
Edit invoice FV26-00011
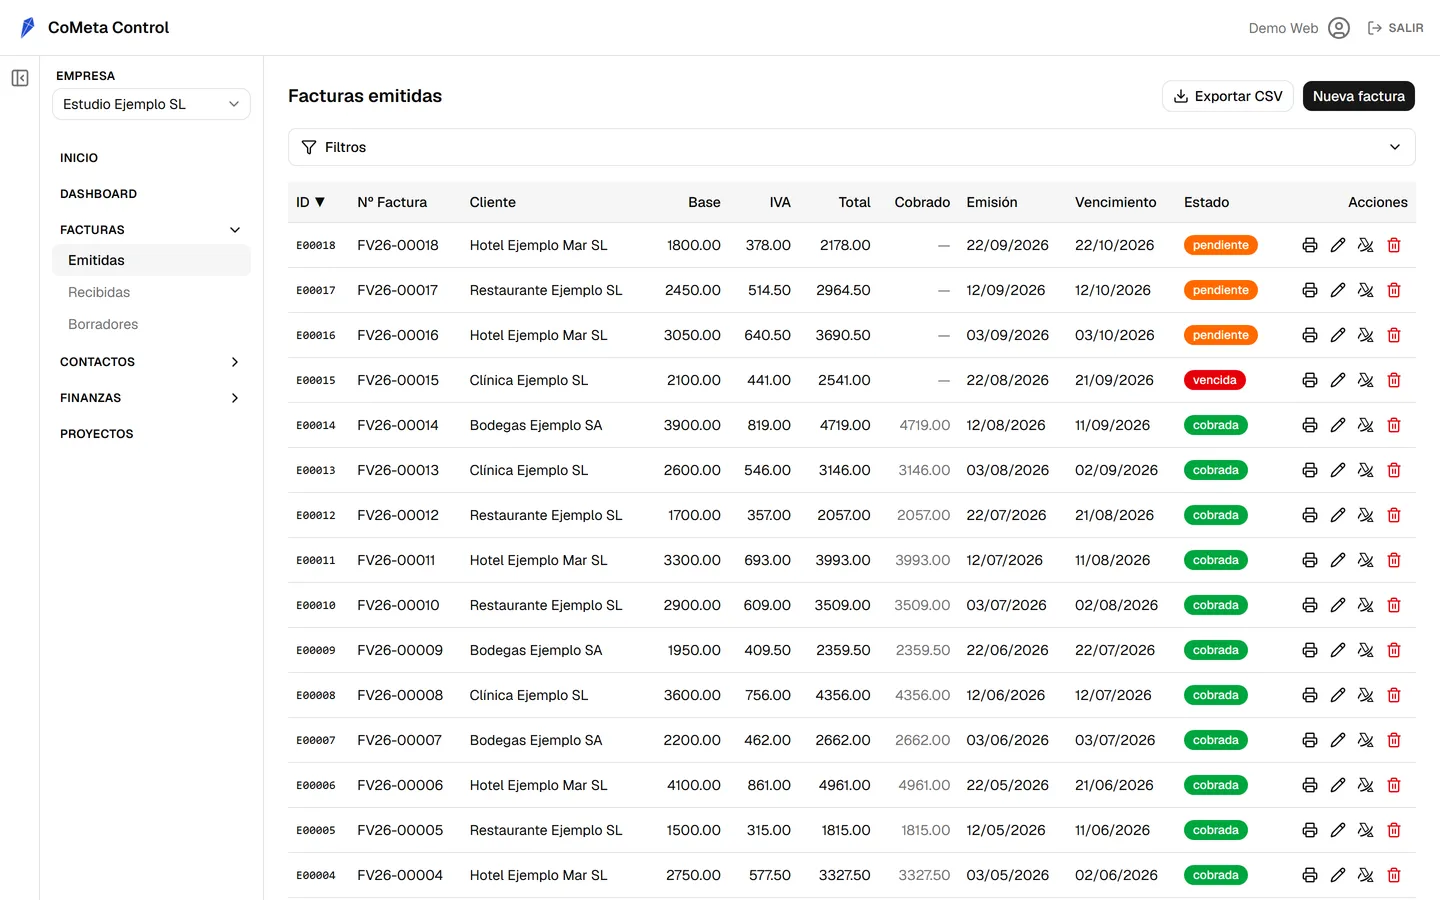point(1338,560)
